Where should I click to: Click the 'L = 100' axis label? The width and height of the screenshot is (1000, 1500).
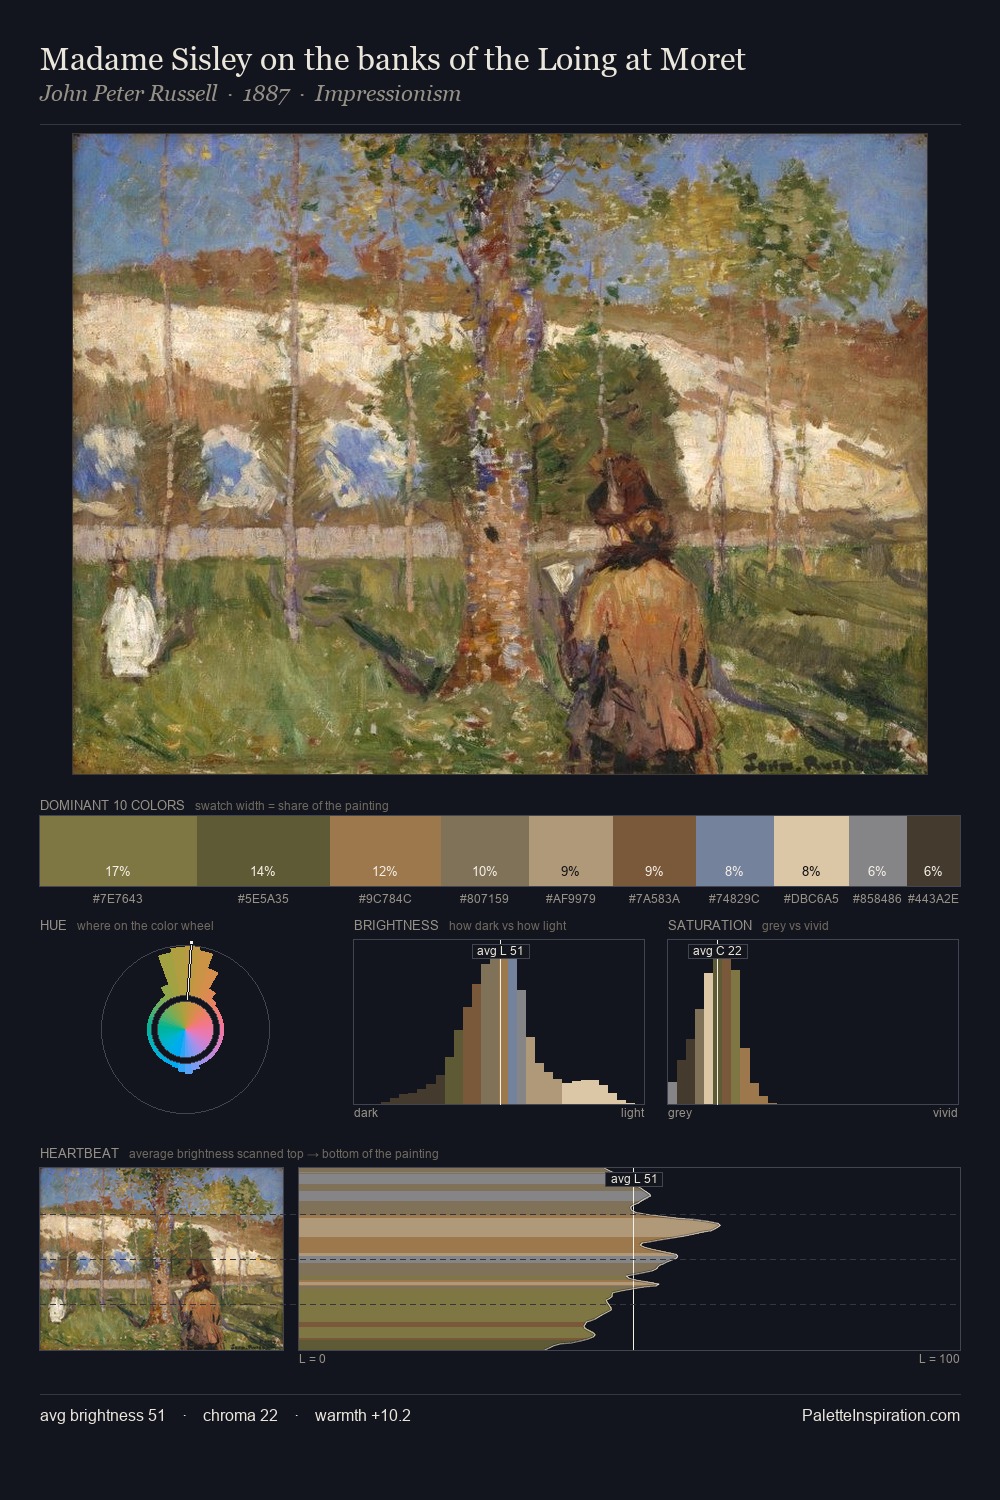click(940, 1359)
